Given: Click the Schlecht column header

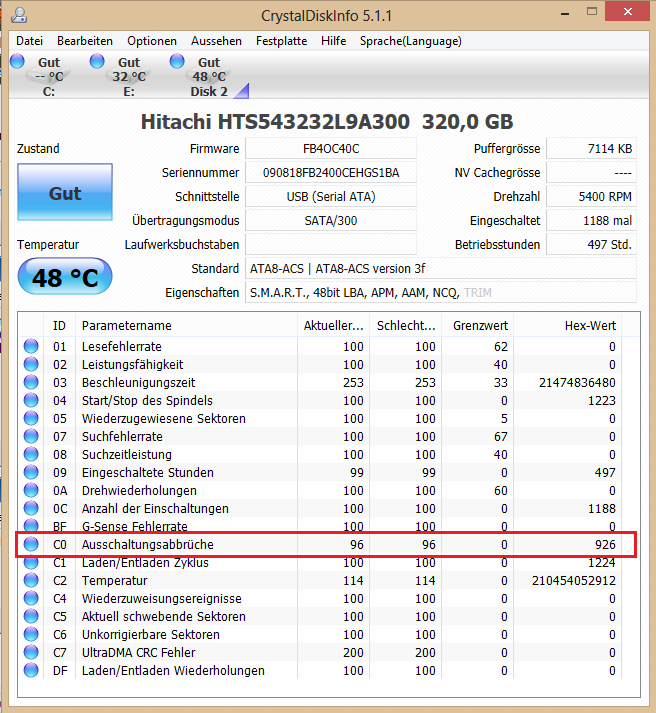Looking at the screenshot, I should 406,326.
